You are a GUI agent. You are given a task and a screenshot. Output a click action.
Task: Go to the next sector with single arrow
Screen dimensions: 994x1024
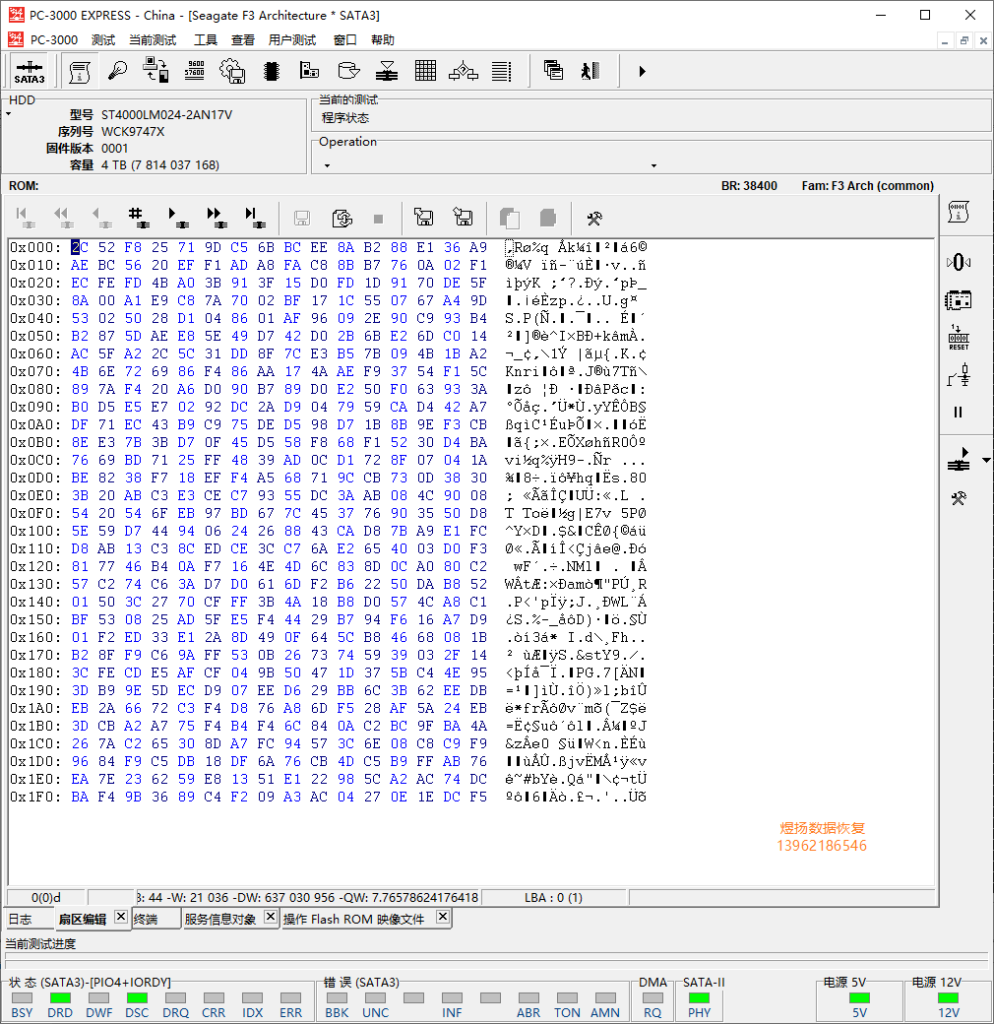[x=176, y=217]
